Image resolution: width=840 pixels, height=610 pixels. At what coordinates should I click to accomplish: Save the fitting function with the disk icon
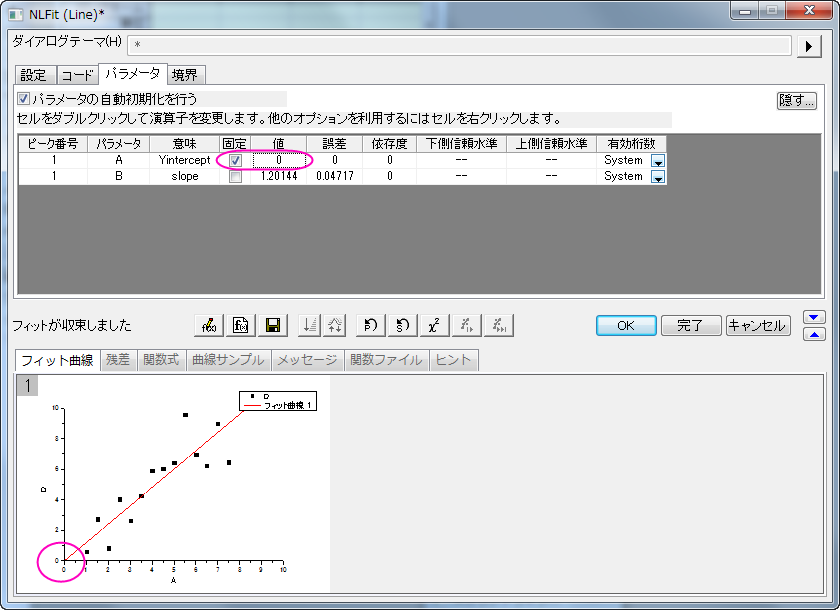click(x=273, y=325)
